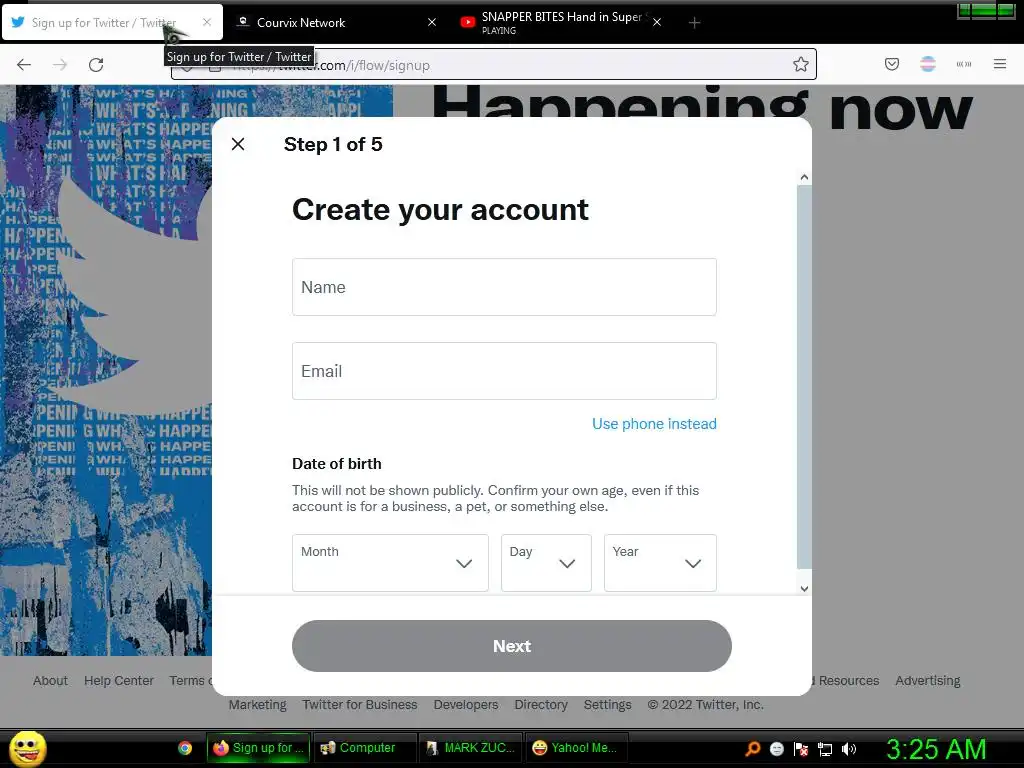1024x768 pixels.
Task: Reload the page with the refresh icon
Action: (96, 65)
